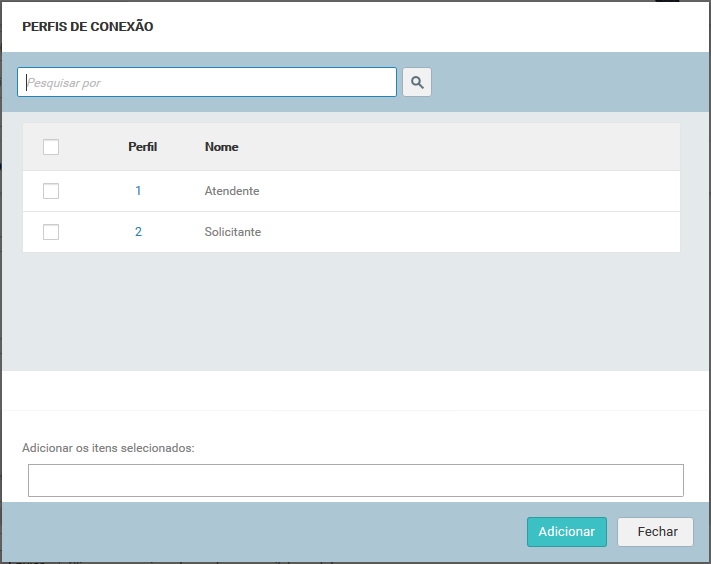Screen dimensions: 711x564
Task: Focus the 'Pesquisar por' search field
Action: [x=207, y=82]
